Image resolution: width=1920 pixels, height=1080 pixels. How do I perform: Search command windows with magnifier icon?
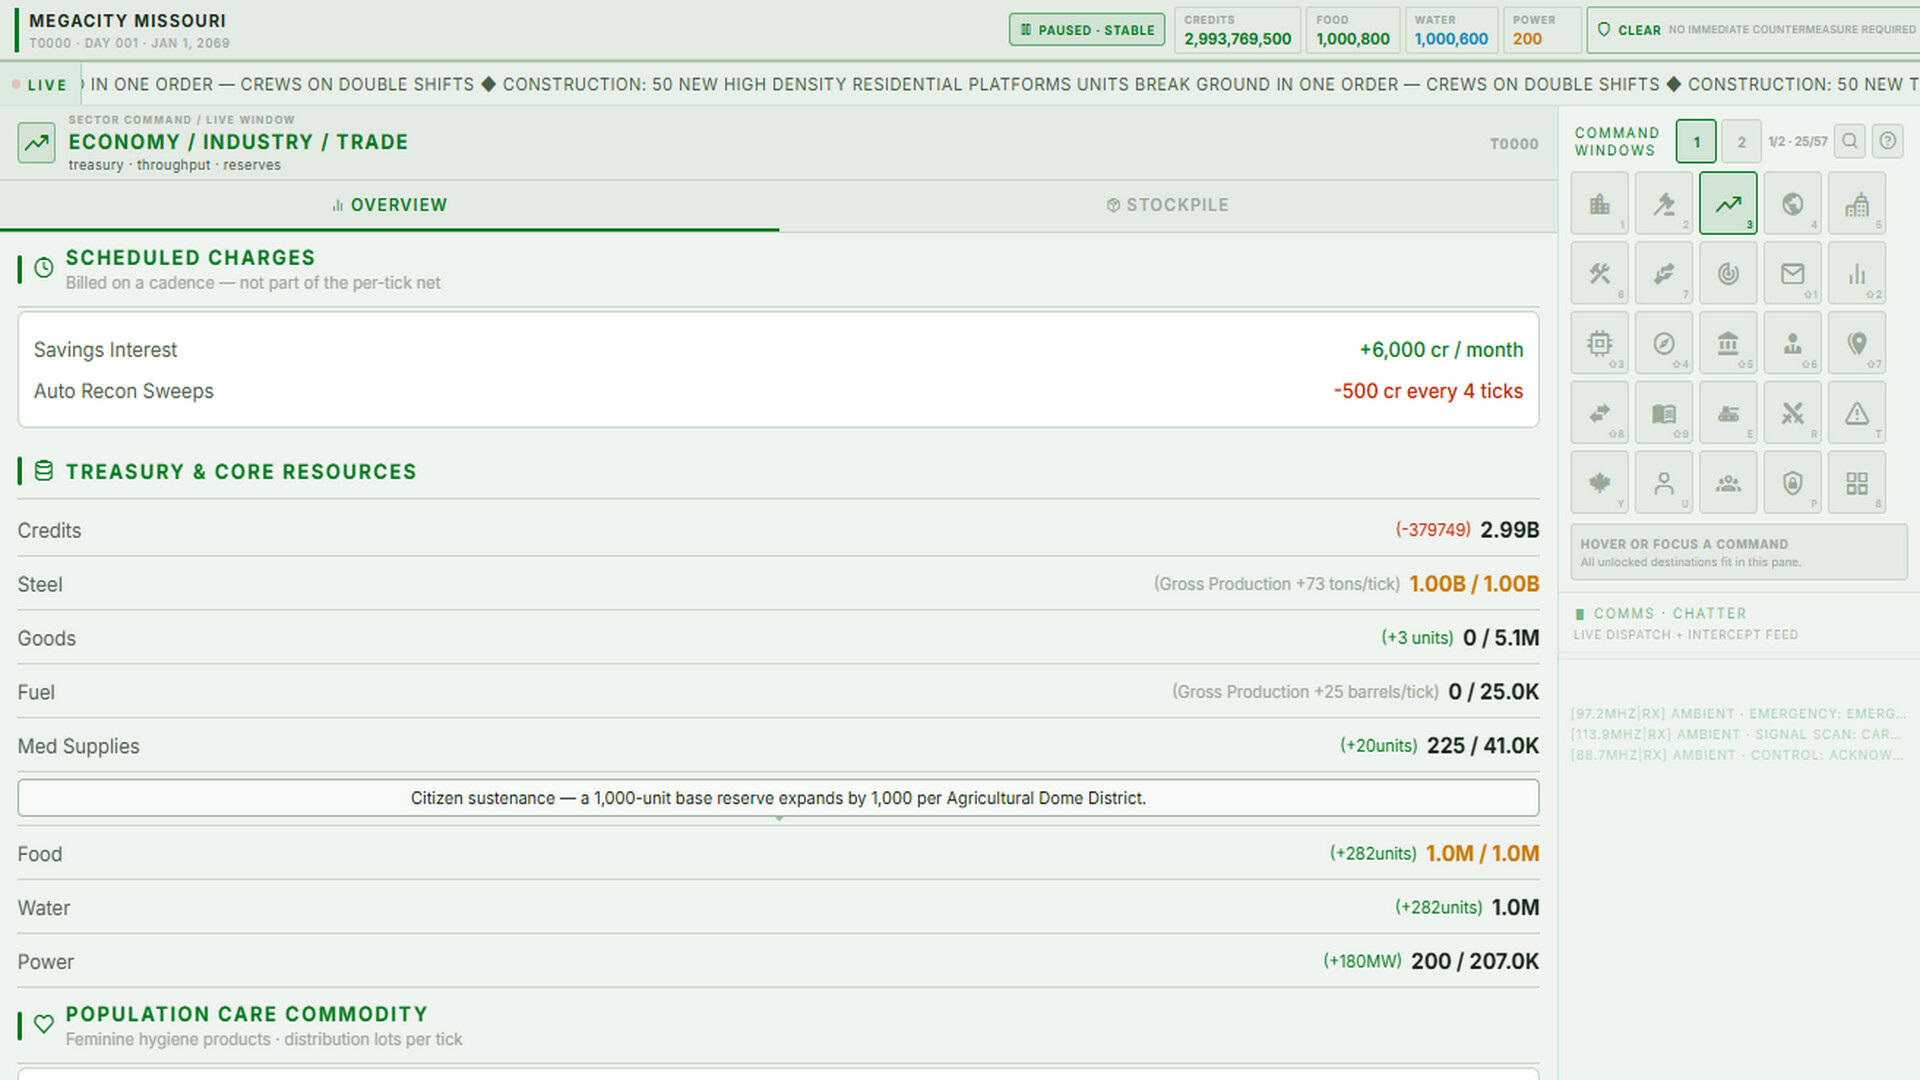(1850, 141)
